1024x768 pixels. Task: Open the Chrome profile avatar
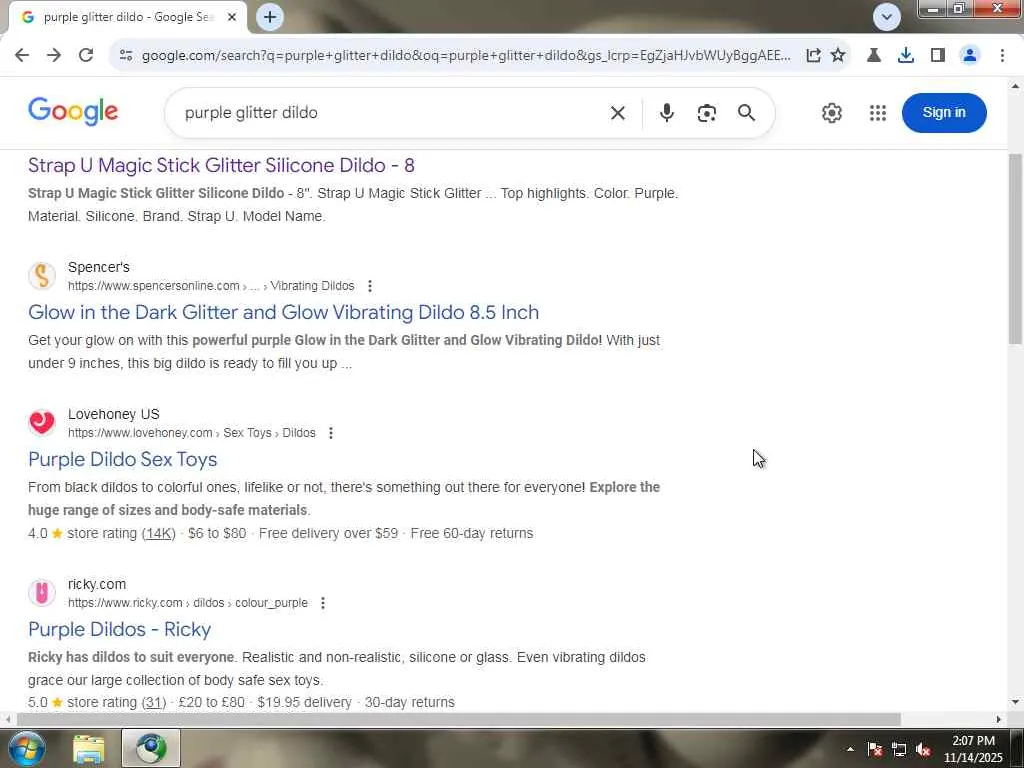(x=970, y=56)
